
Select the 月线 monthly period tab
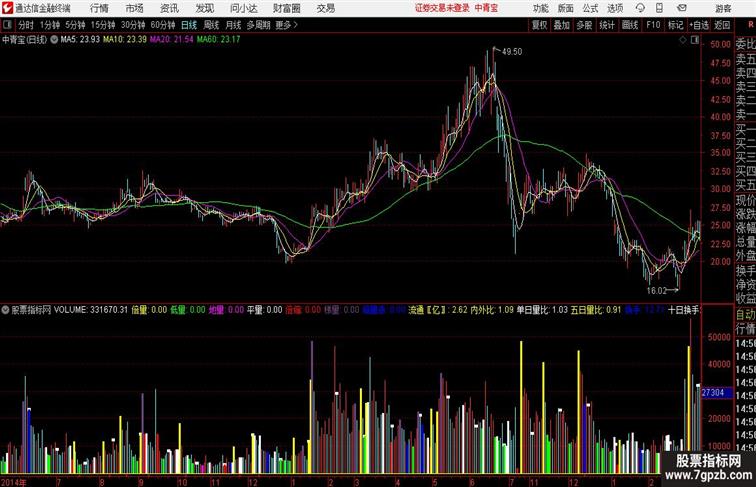click(x=233, y=25)
